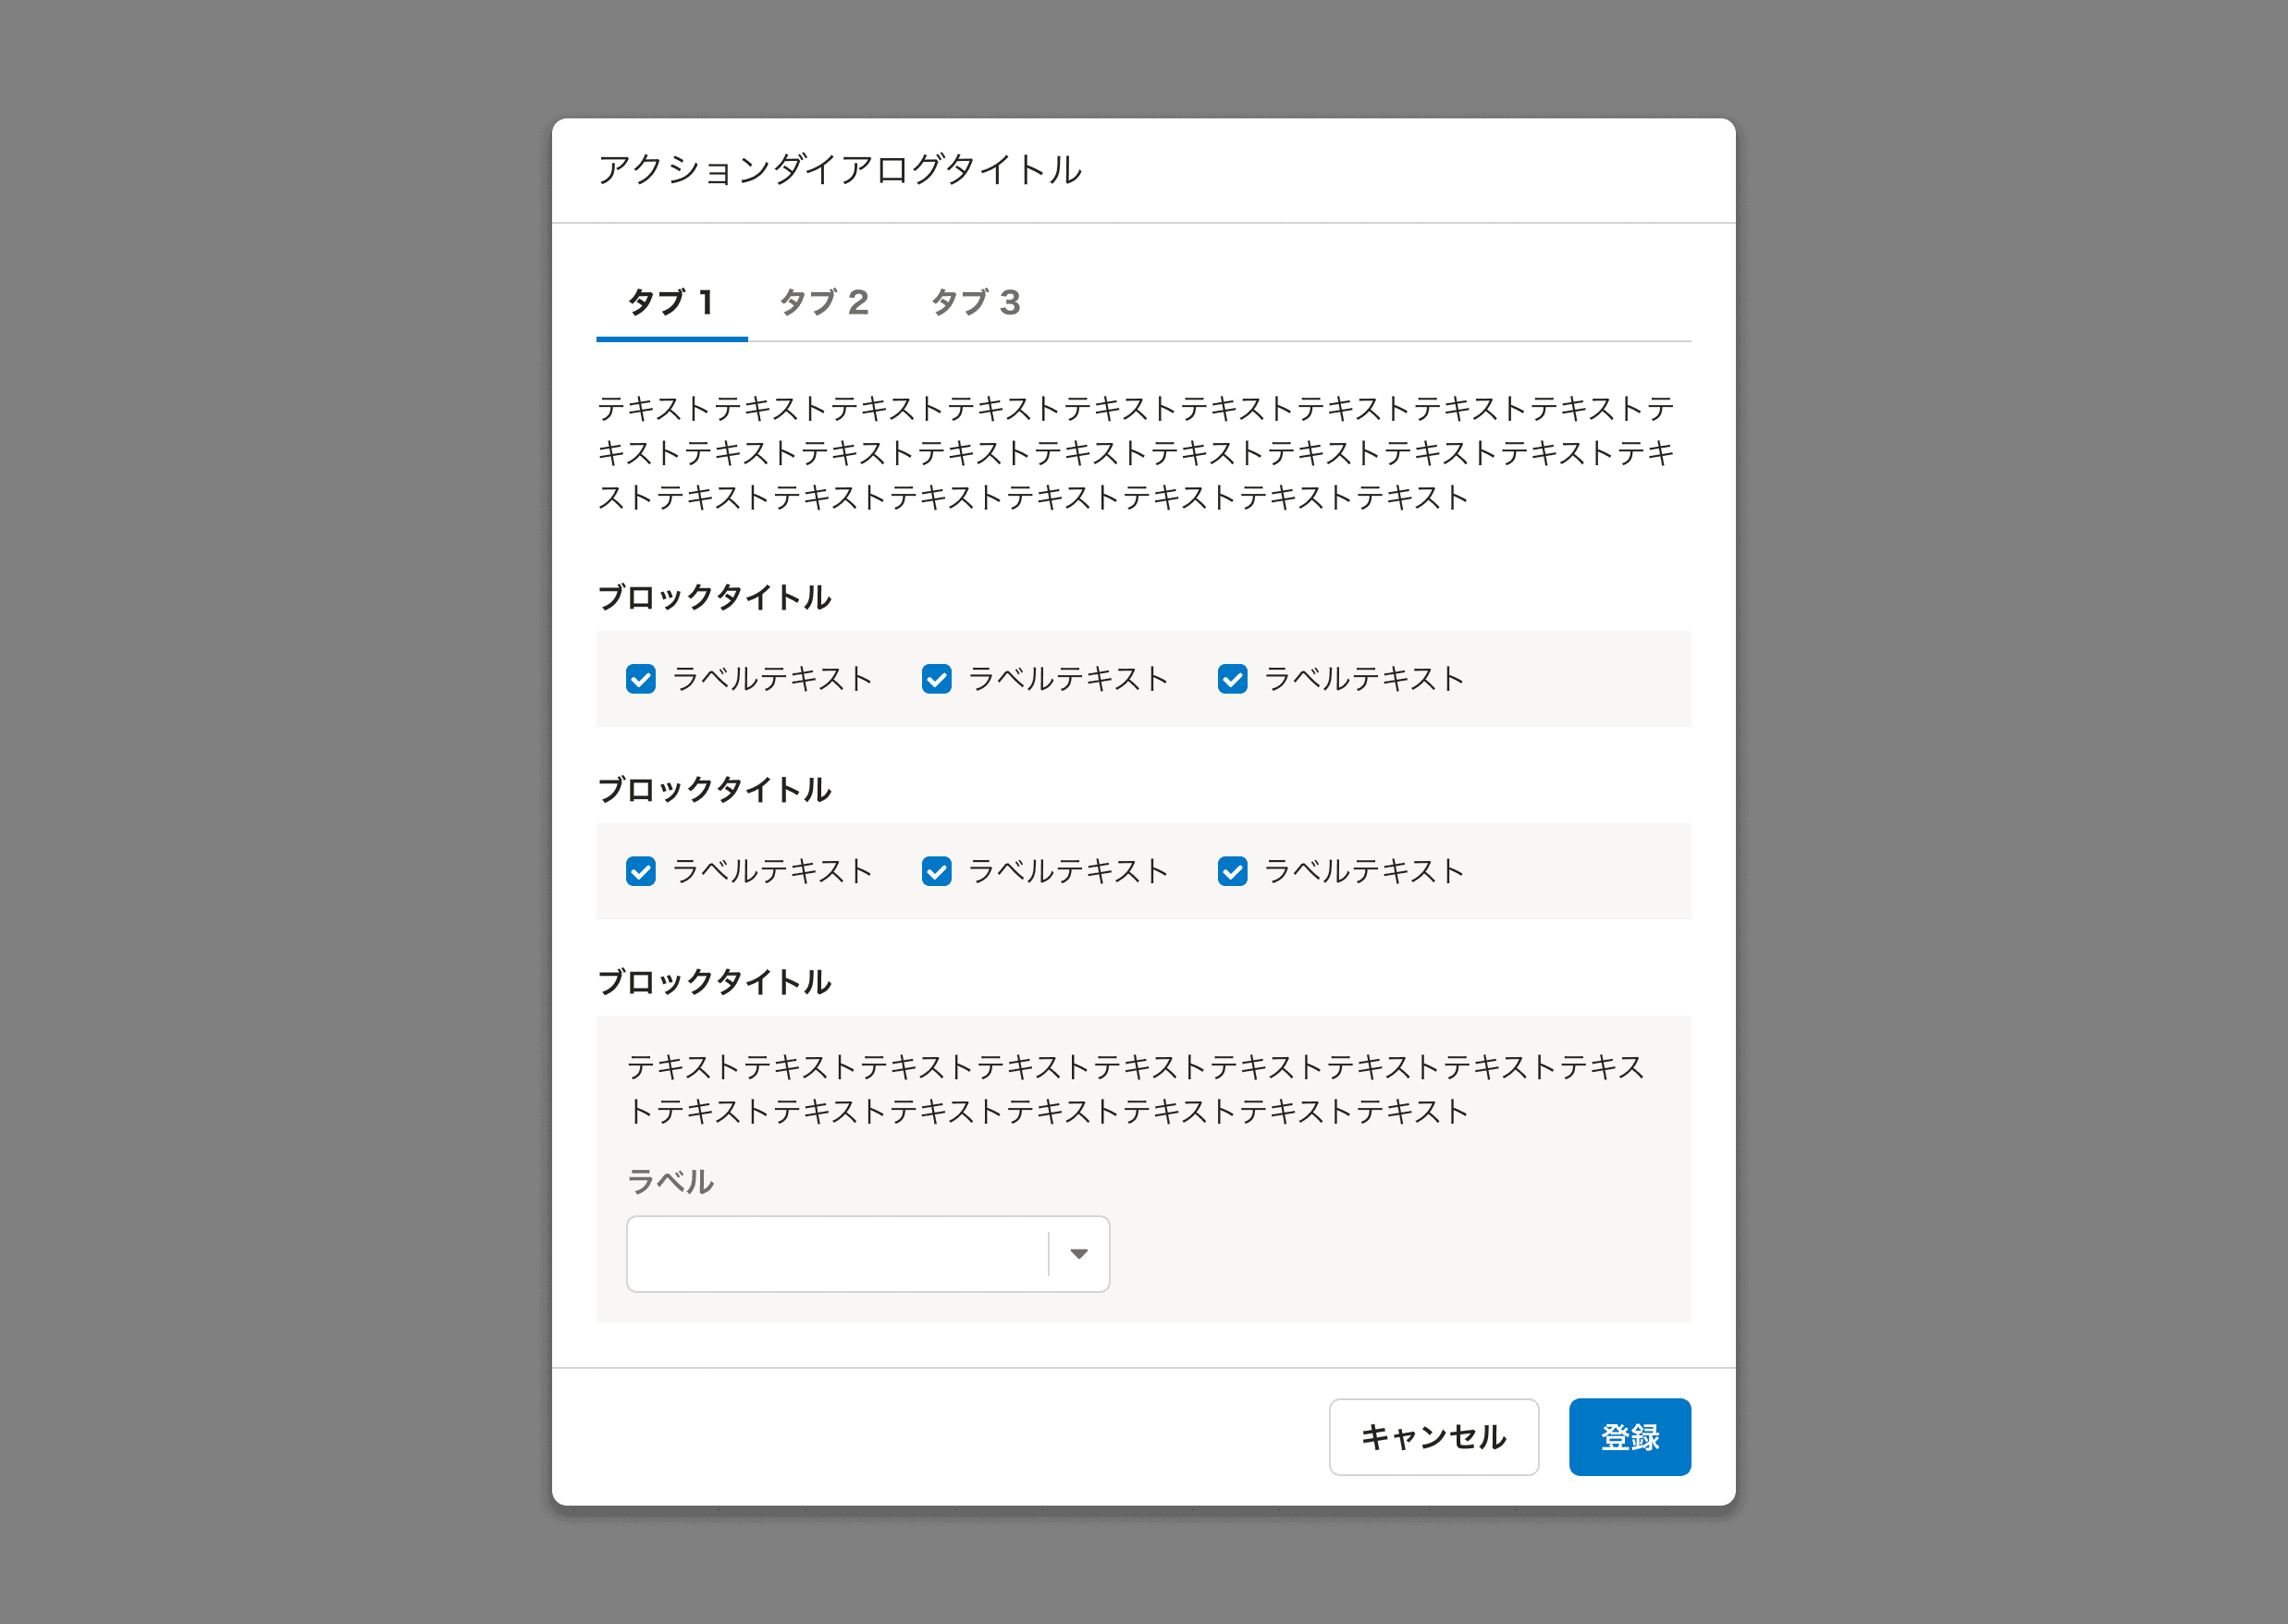Screen dimensions: 2288x1624
Task: Switch to the タブ 2 tab
Action: (x=822, y=303)
